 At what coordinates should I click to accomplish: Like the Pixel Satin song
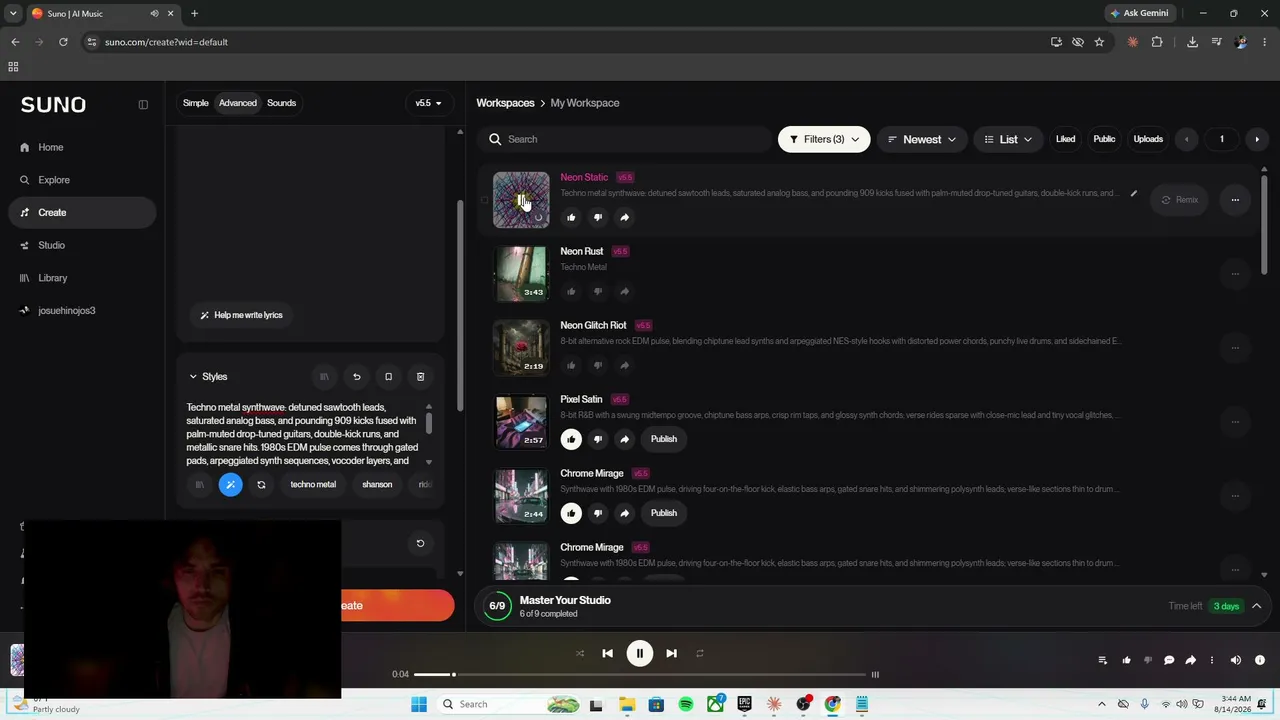[571, 439]
